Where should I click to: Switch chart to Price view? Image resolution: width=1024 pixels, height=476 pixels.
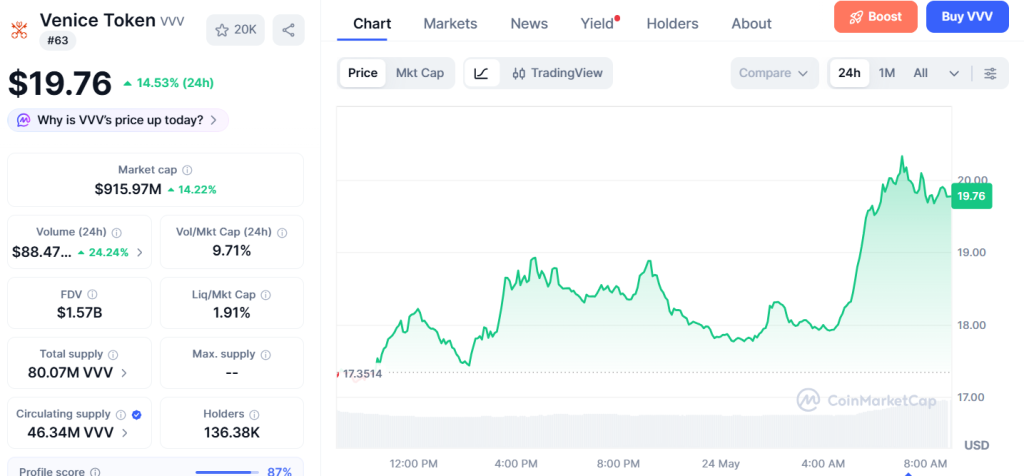362,73
